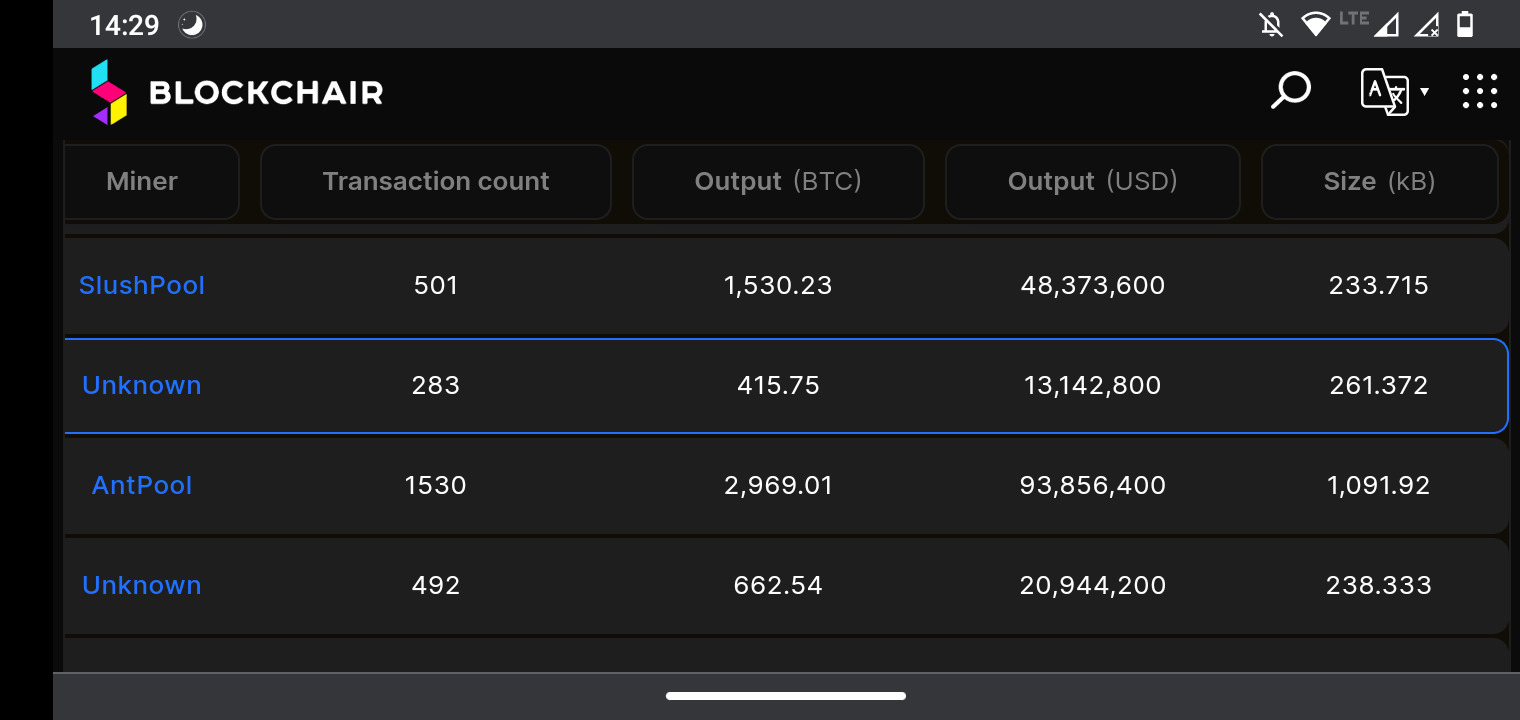
Task: Open the SlushPool miner link
Action: [142, 285]
